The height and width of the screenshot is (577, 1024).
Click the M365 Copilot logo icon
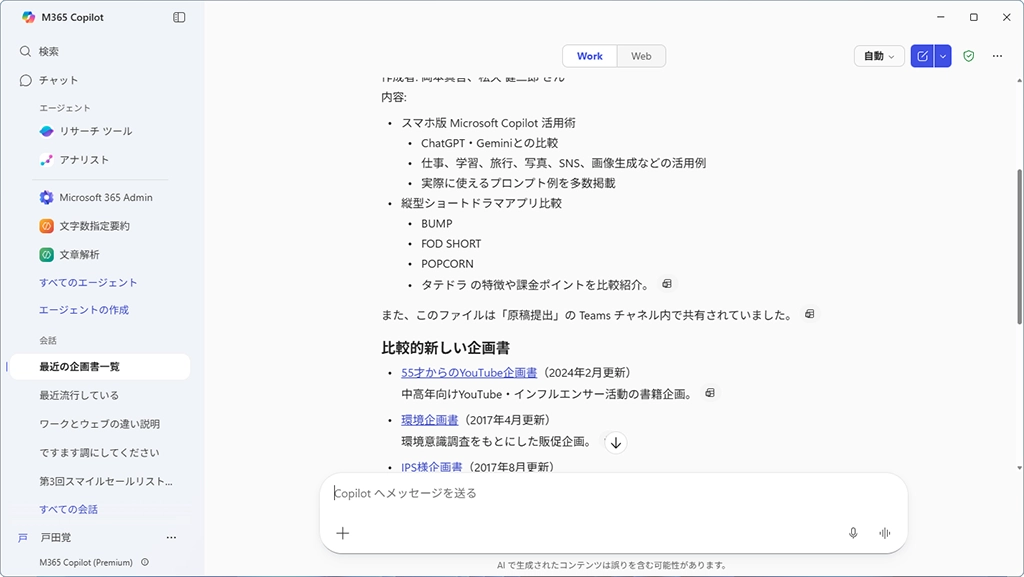click(28, 18)
